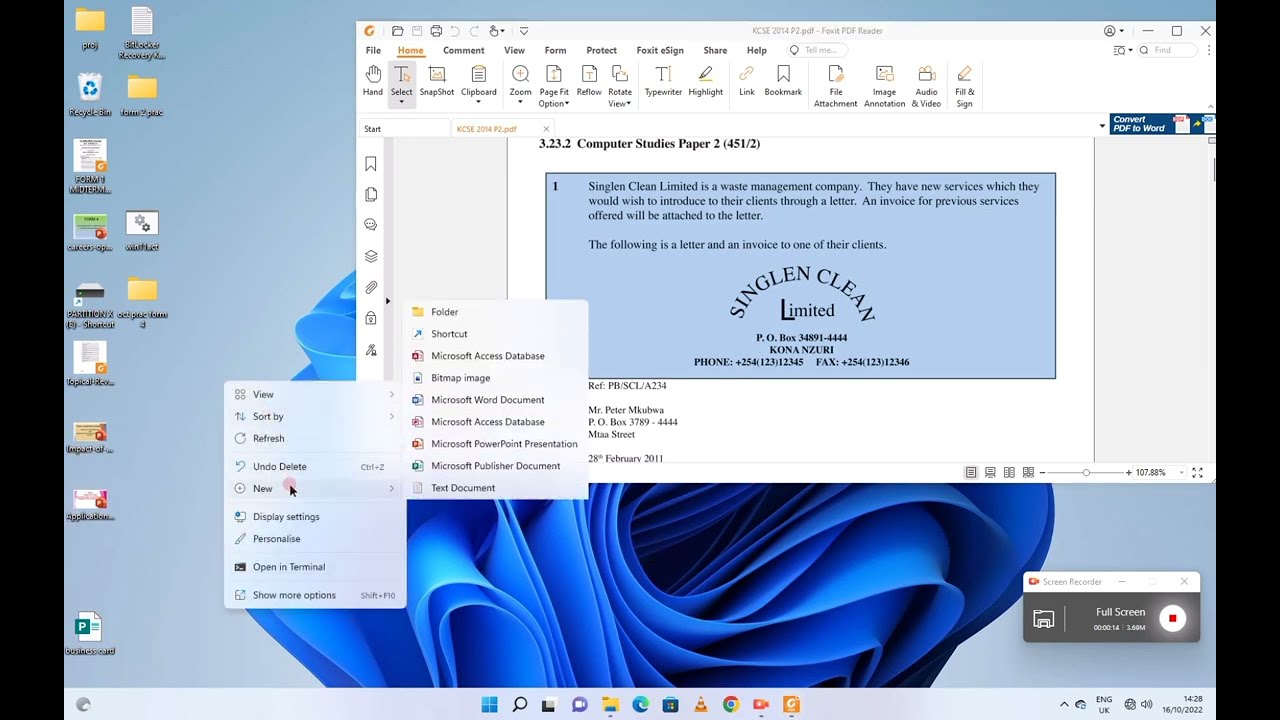Open Recycle Bin desktop icon
This screenshot has height=720, width=1280.
pos(89,94)
